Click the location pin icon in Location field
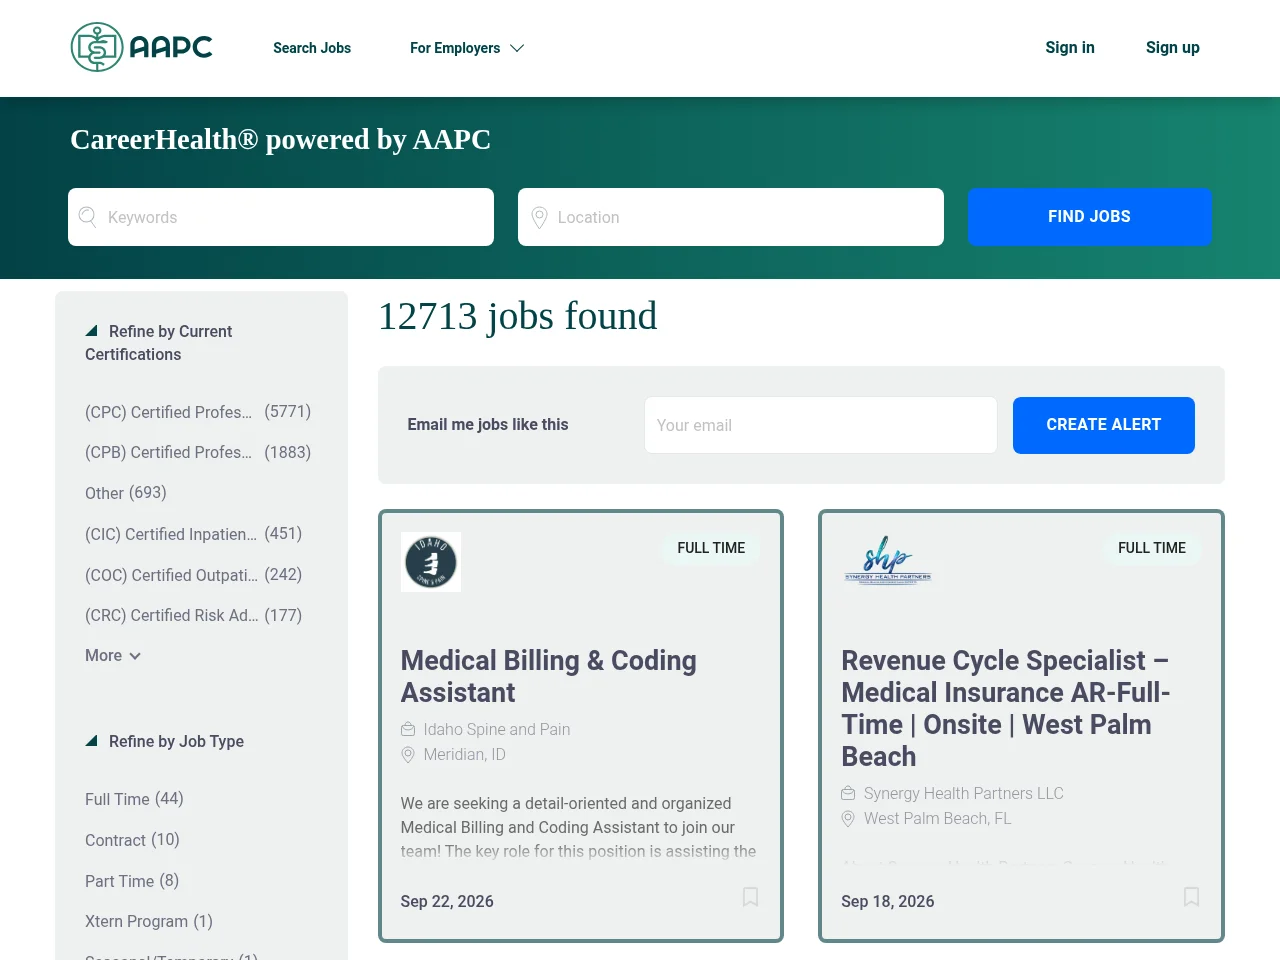Viewport: 1280px width, 960px height. (x=539, y=217)
